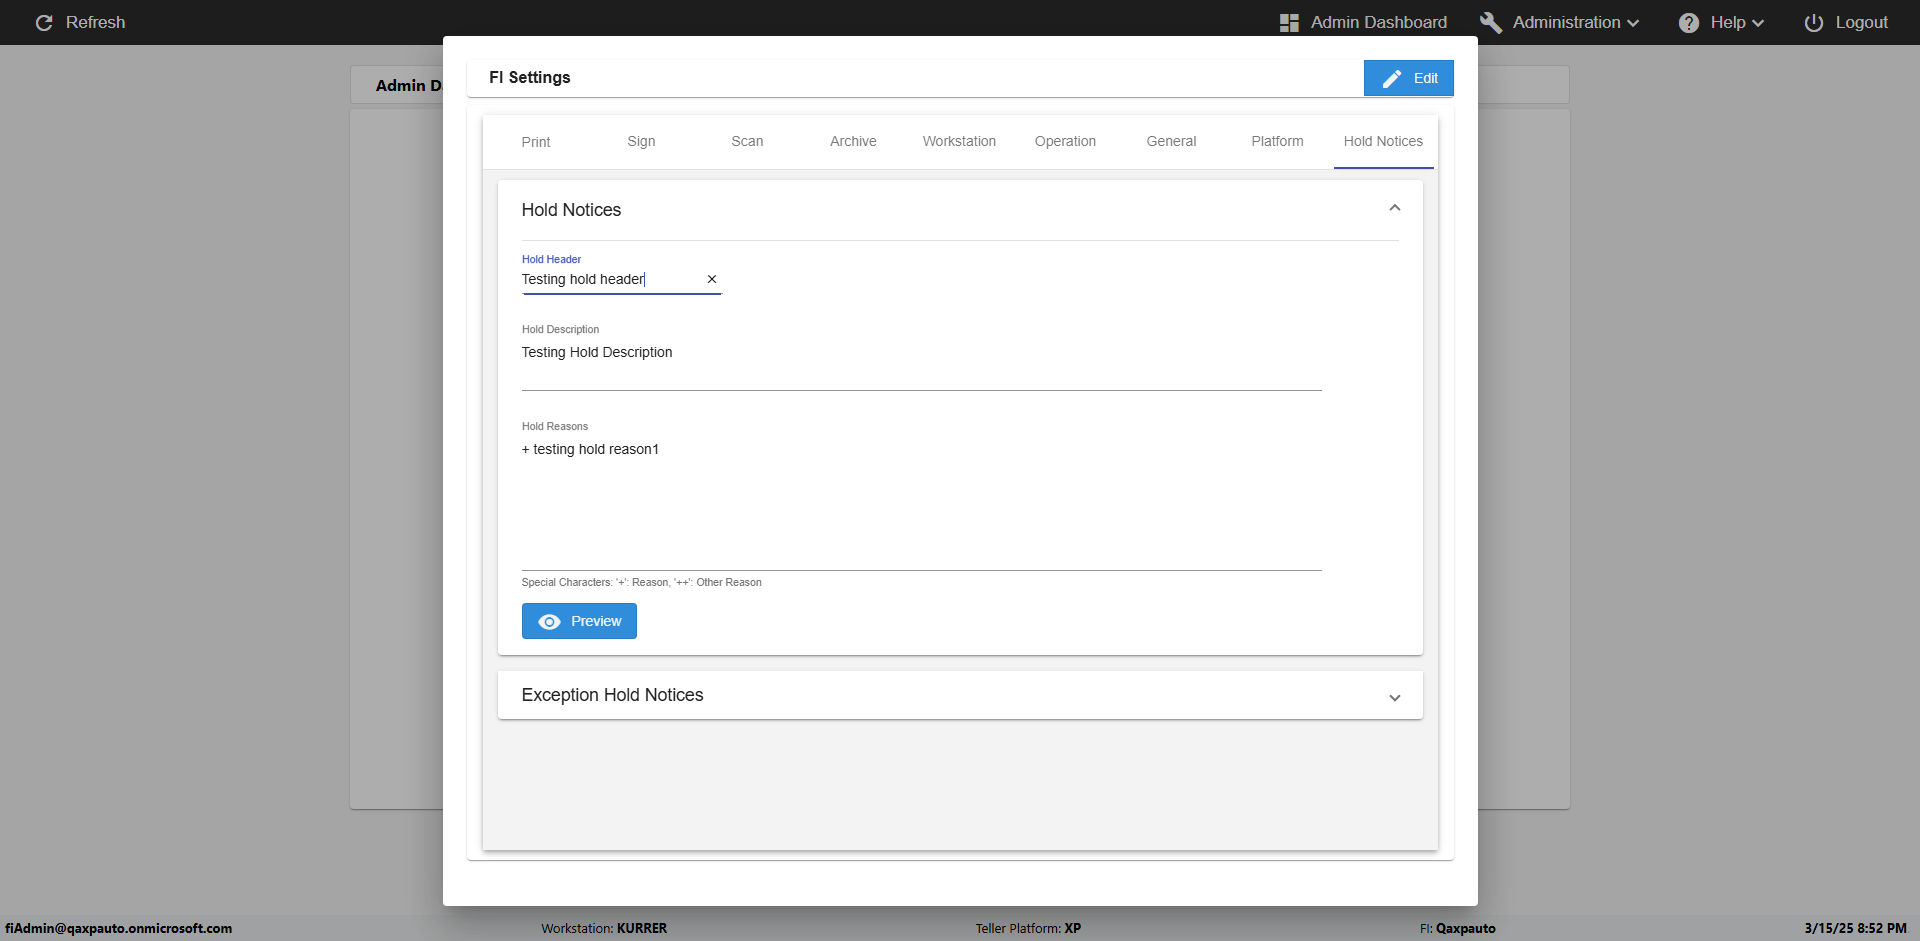The image size is (1920, 941).
Task: Open the Platform tab
Action: pos(1277,142)
